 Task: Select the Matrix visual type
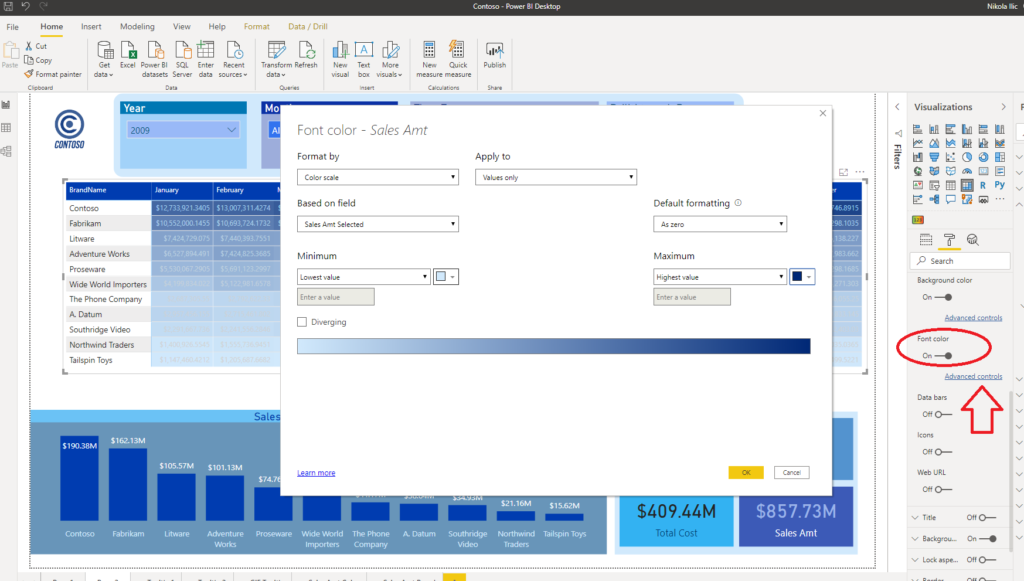point(967,185)
